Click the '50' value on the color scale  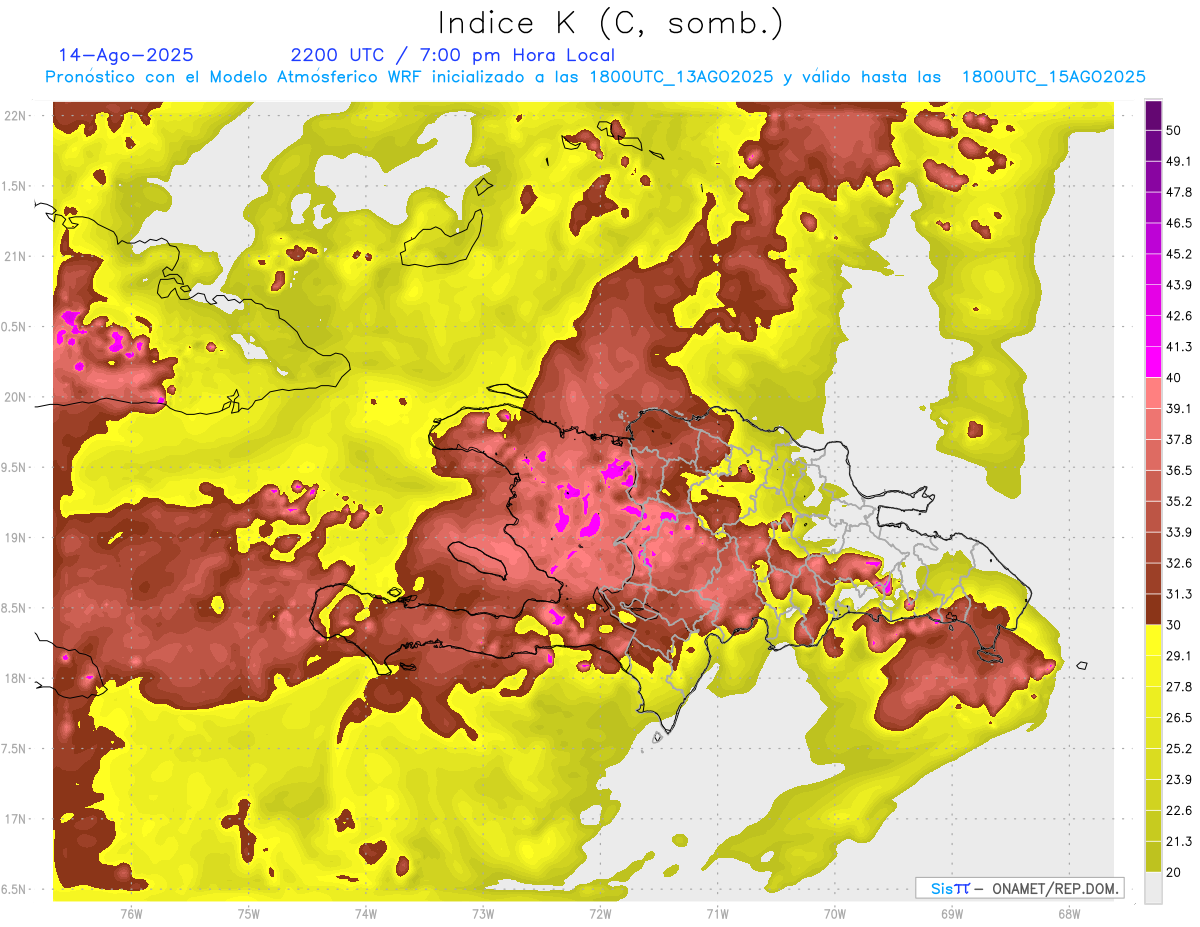point(1176,131)
